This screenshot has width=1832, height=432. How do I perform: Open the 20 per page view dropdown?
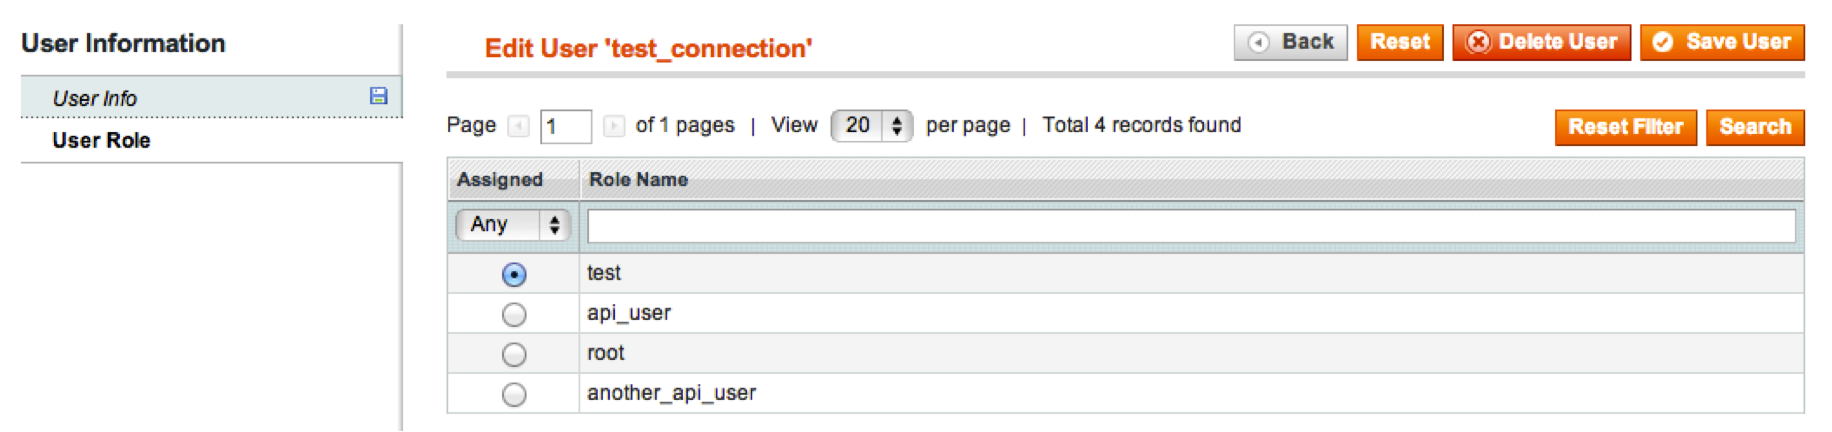click(x=872, y=126)
